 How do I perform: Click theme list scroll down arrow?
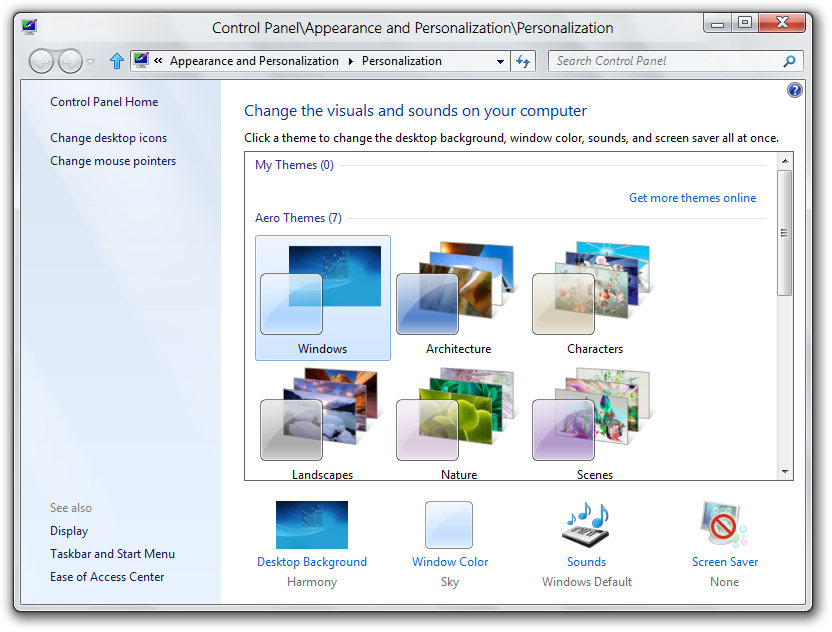[x=785, y=472]
